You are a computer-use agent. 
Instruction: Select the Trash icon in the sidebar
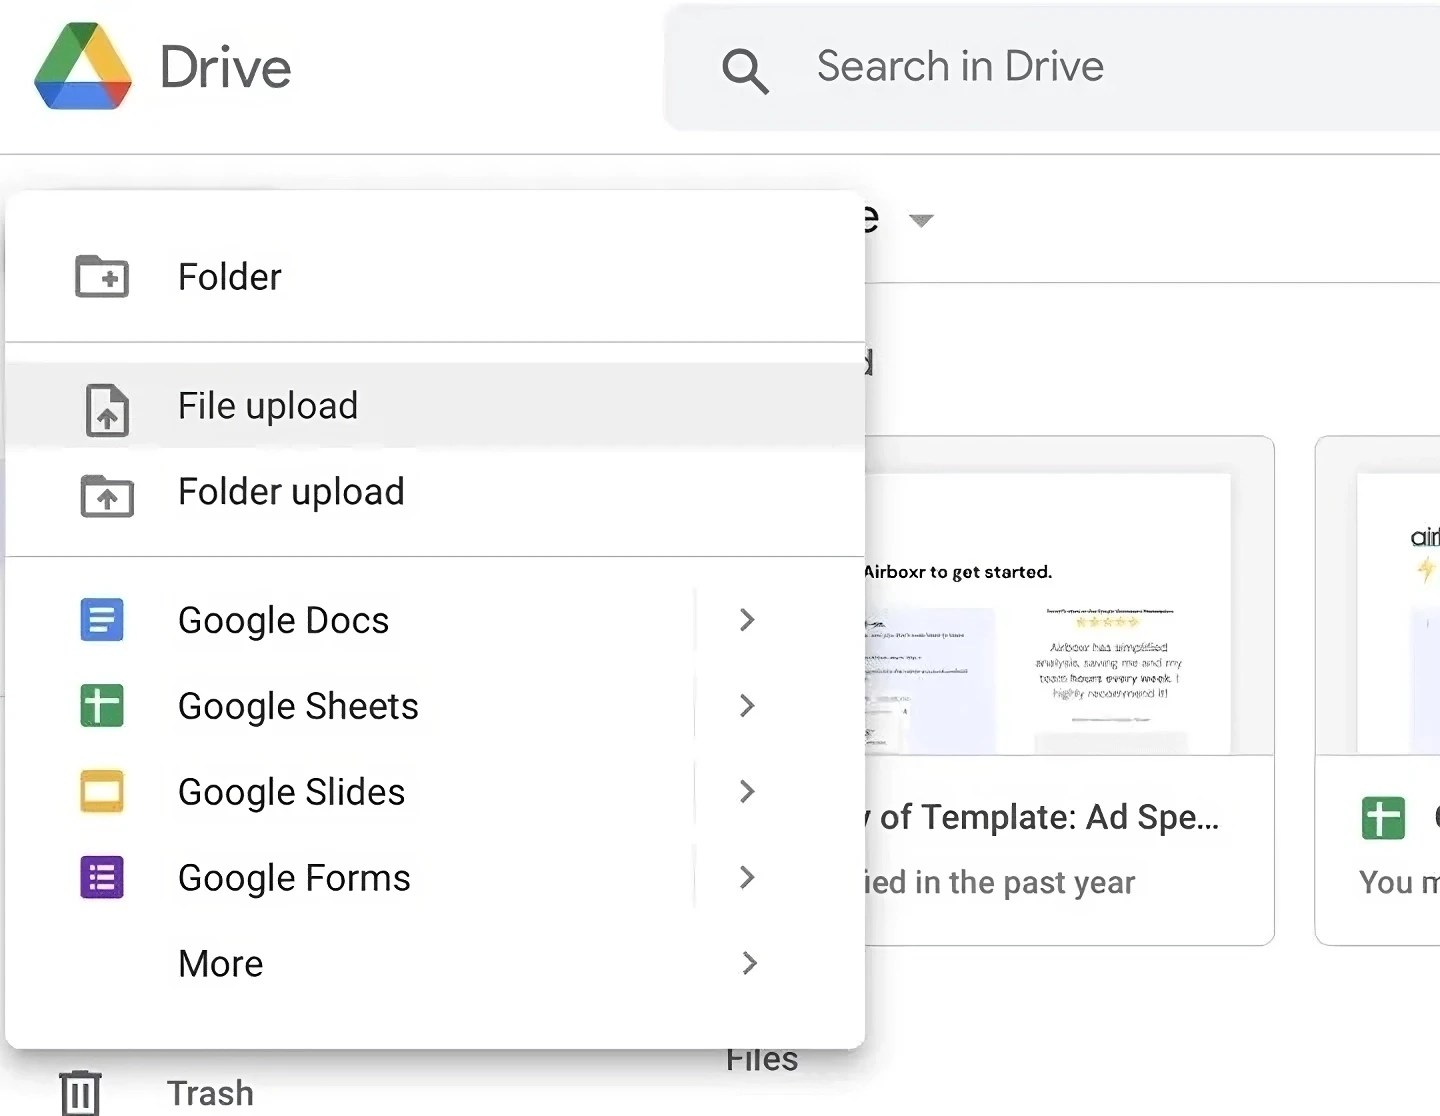point(80,1092)
